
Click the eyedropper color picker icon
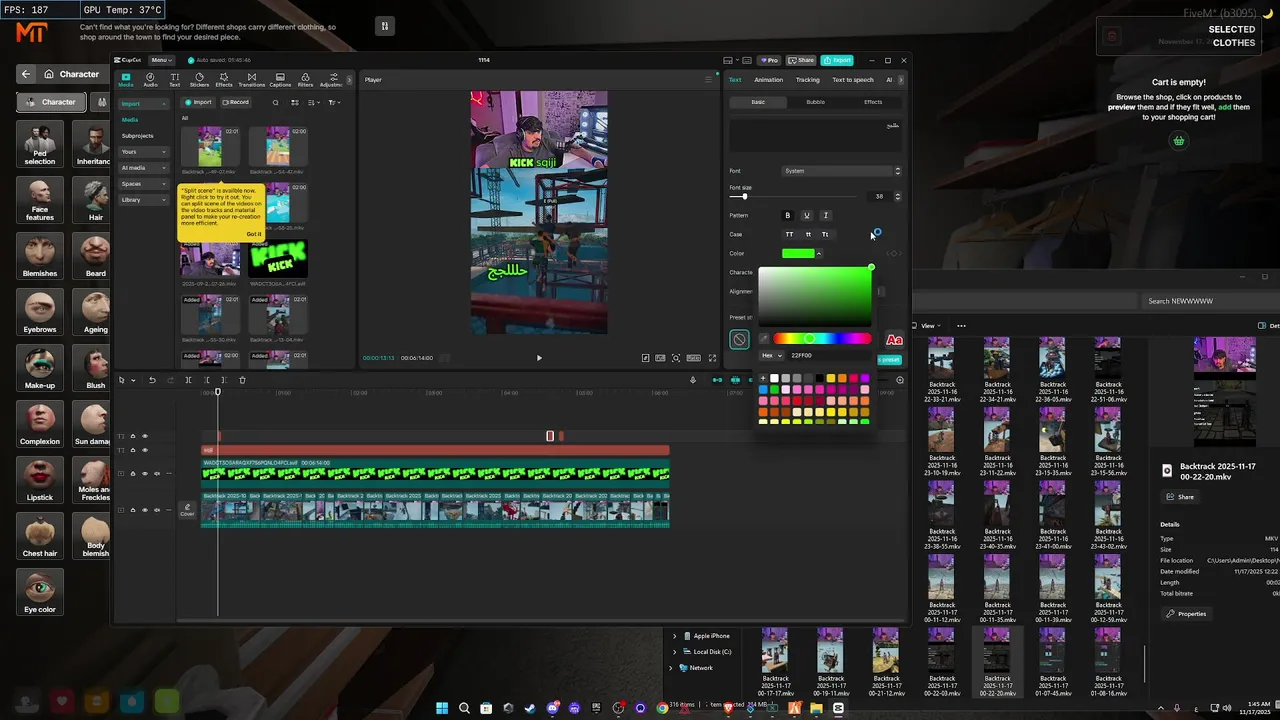[x=765, y=339]
